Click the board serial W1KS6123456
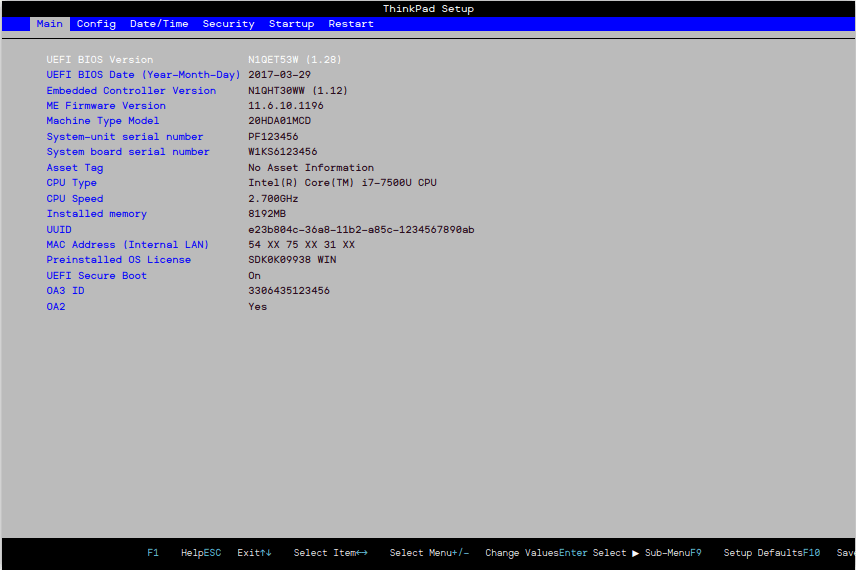The image size is (856, 570). pyautogui.click(x=282, y=152)
